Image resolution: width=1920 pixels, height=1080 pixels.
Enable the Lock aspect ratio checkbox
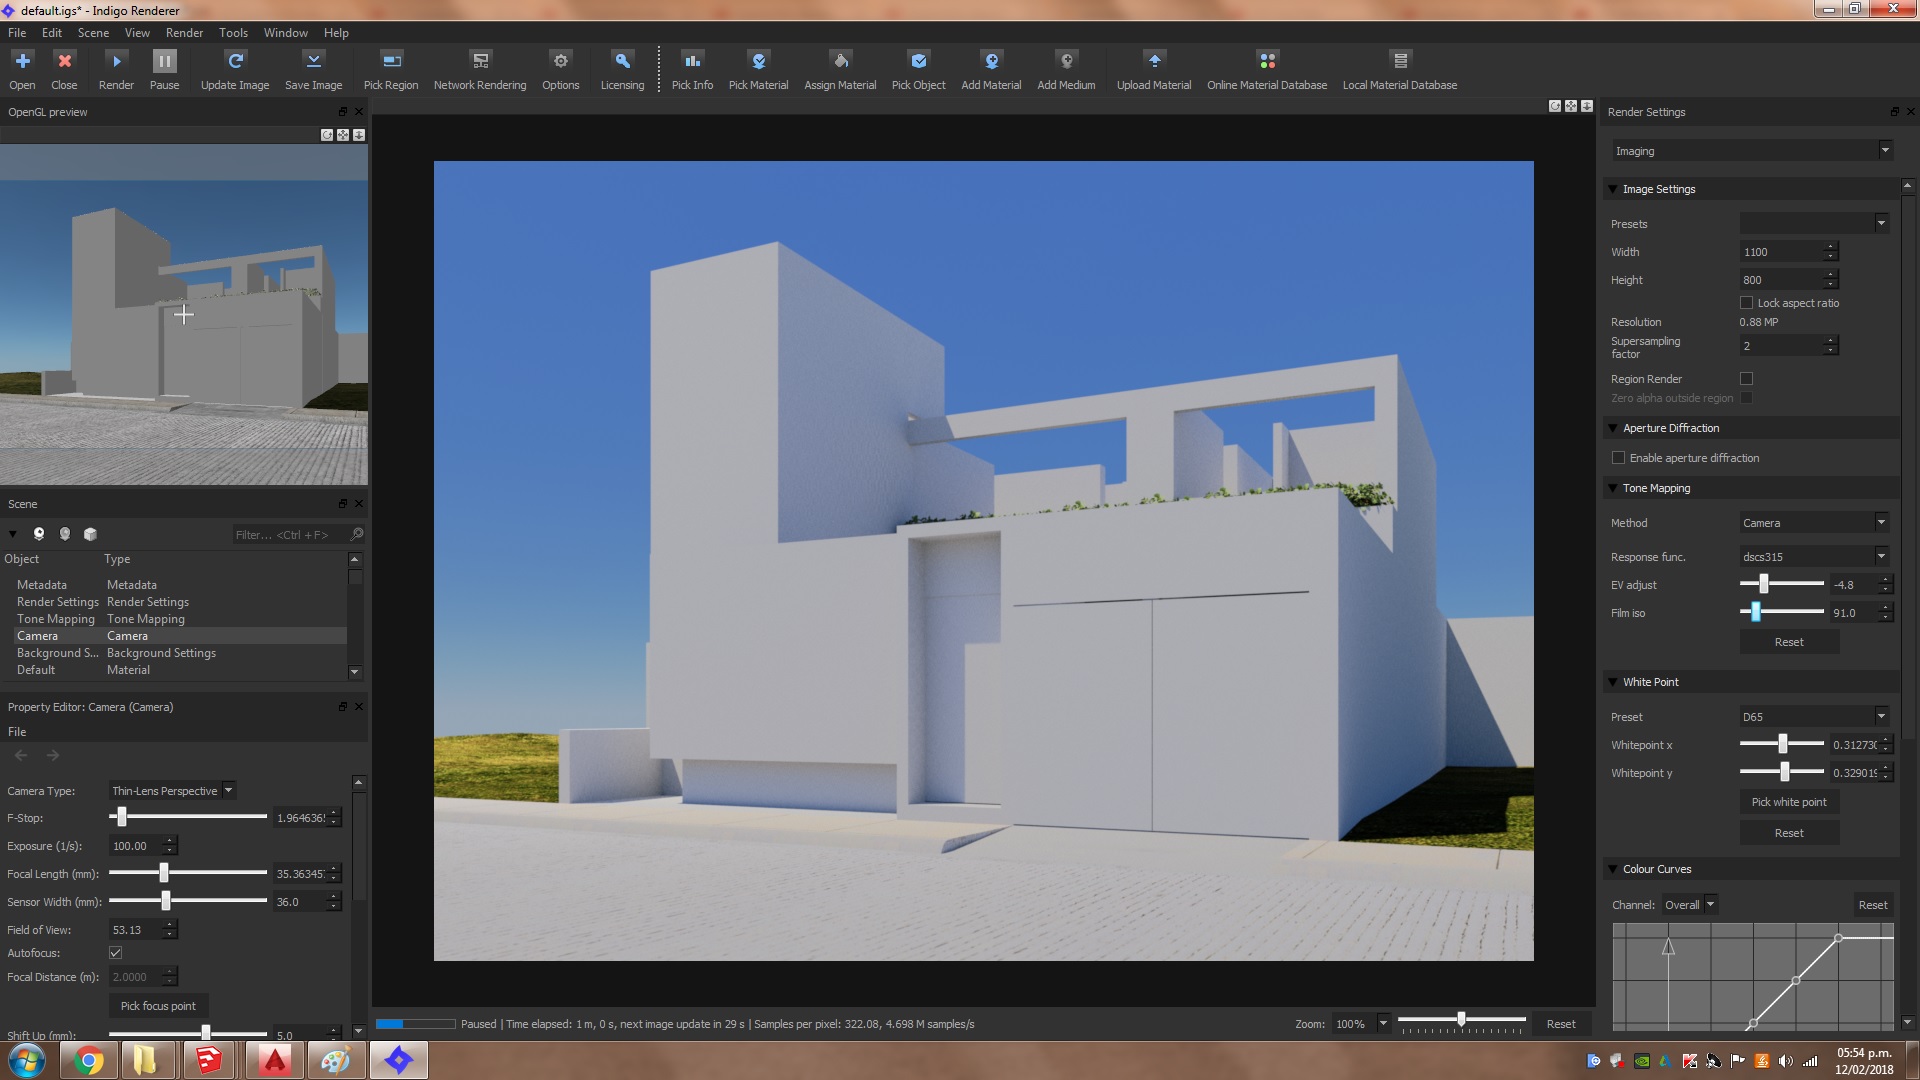click(1747, 303)
